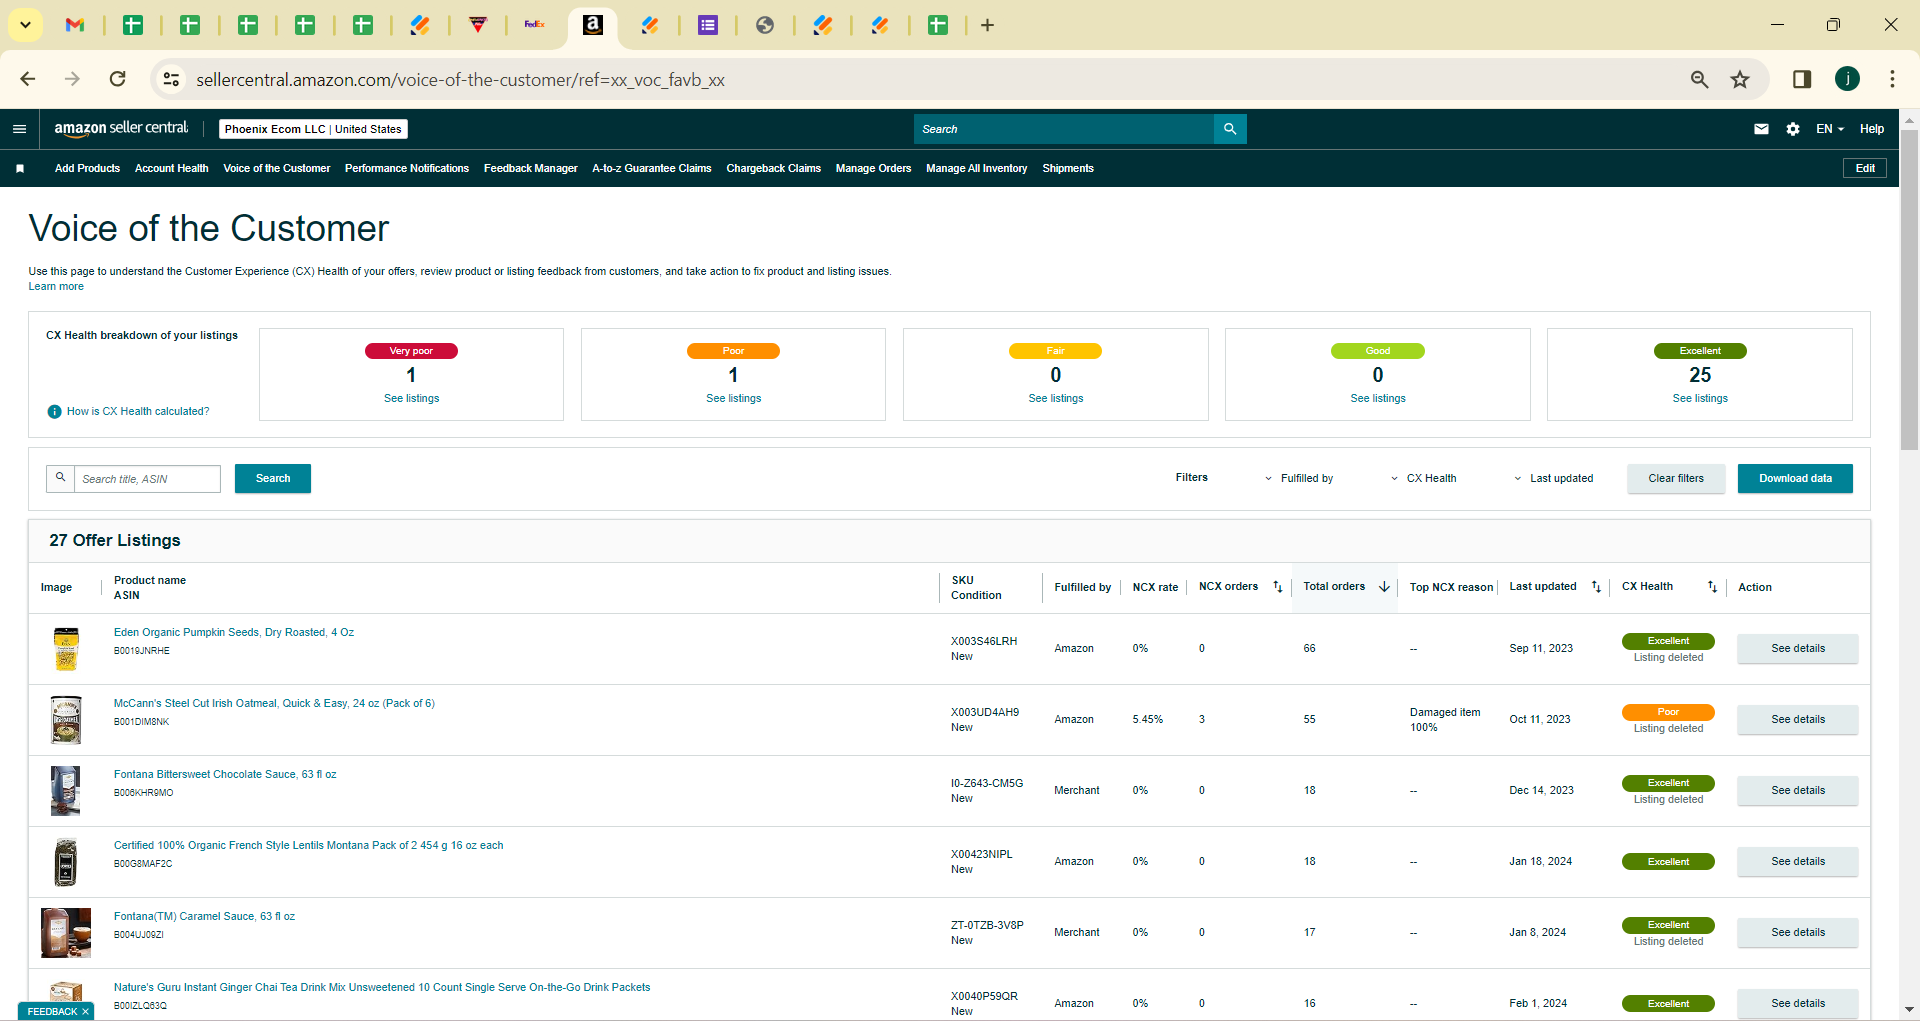Click the Poor CX Health badge for McCann's
This screenshot has height=1021, width=1920.
coord(1668,713)
